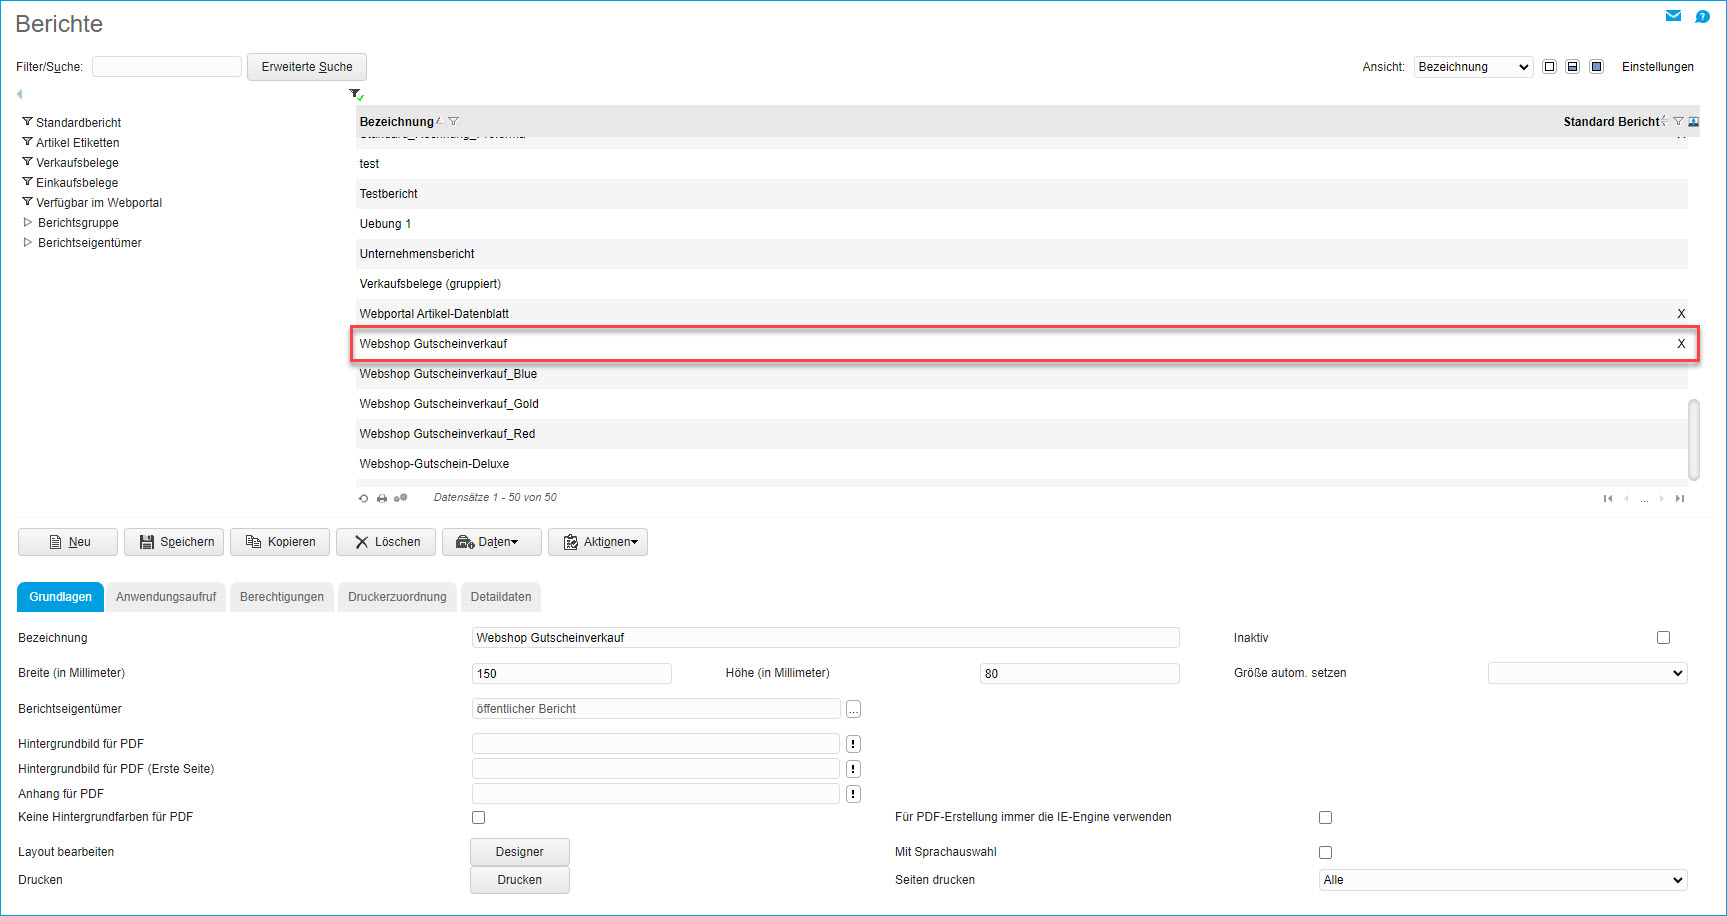Open the Ansicht dropdown

(1473, 67)
